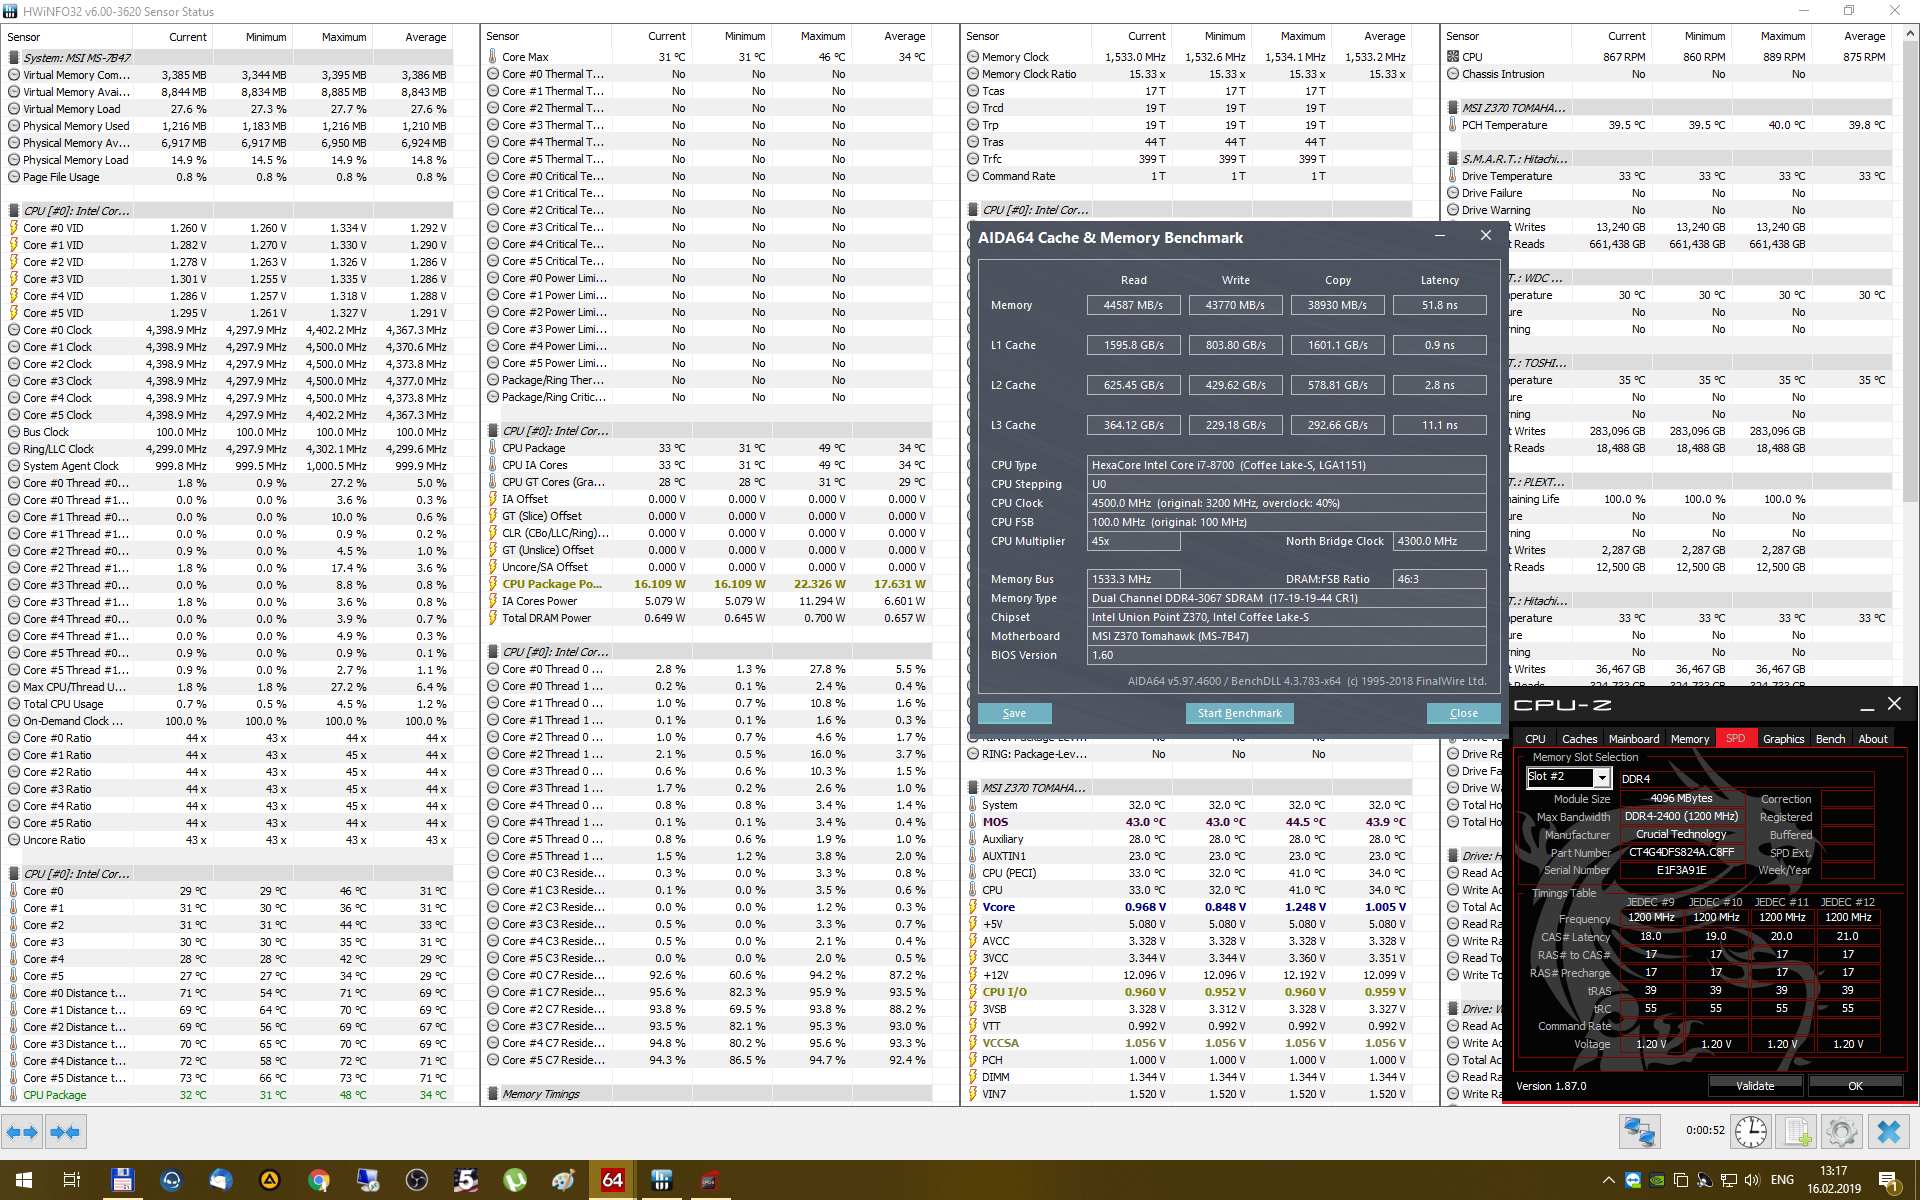The width and height of the screenshot is (1920, 1200).
Task: Switch to CPU-Z Mainboard tab
Action: (1633, 739)
